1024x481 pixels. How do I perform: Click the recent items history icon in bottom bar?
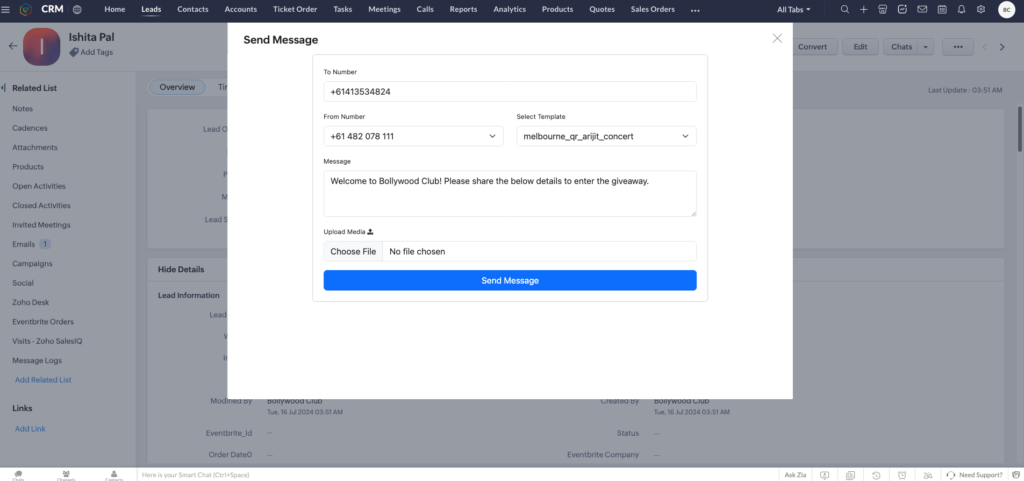[876, 475]
